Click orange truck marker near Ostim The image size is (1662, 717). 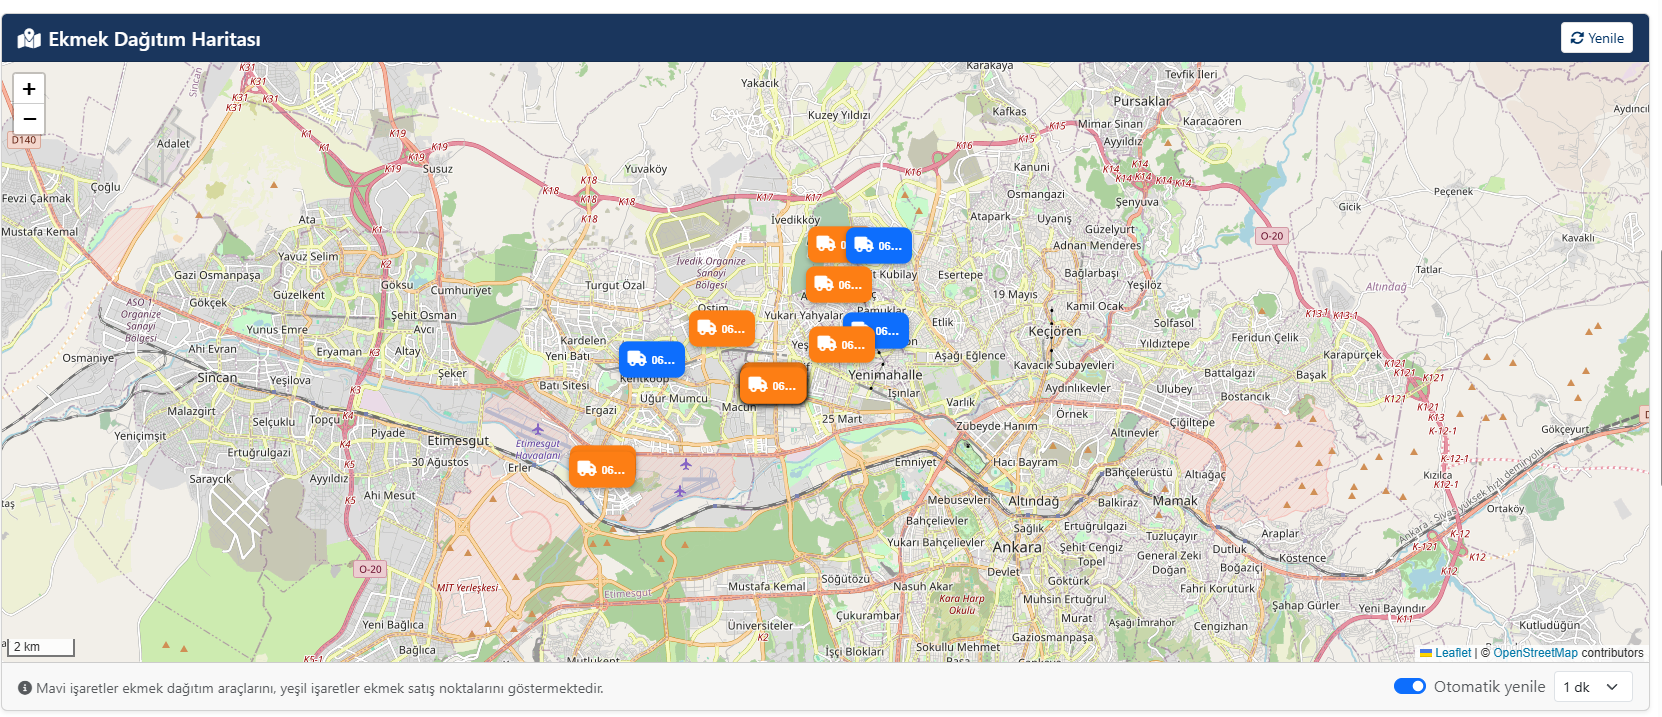click(x=722, y=328)
